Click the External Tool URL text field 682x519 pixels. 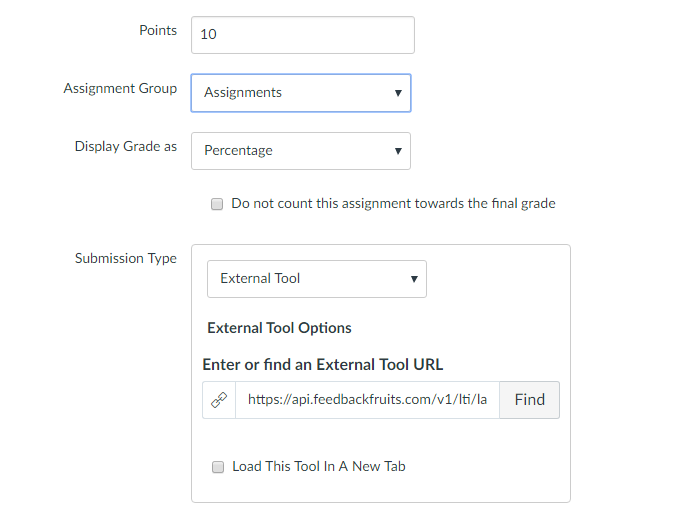[367, 400]
